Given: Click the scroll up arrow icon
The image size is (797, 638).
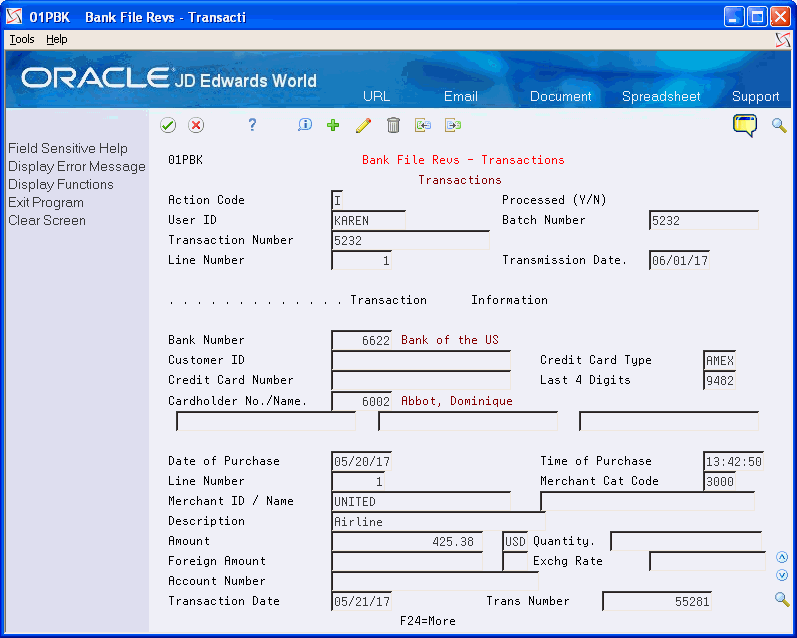Looking at the screenshot, I should [x=782, y=557].
